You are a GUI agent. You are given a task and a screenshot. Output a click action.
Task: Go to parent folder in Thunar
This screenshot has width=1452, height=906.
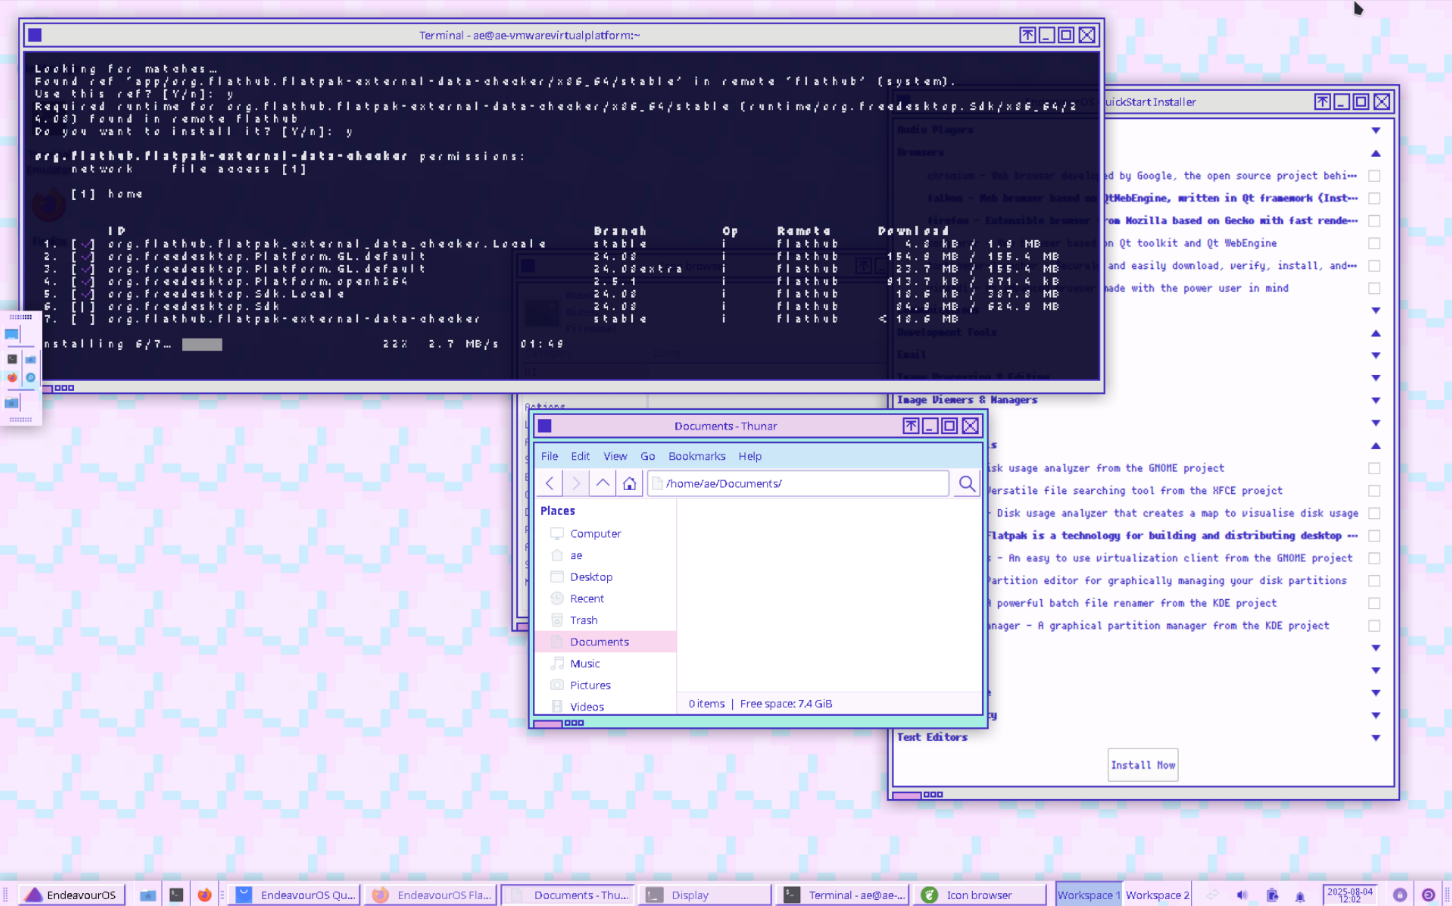[603, 484]
